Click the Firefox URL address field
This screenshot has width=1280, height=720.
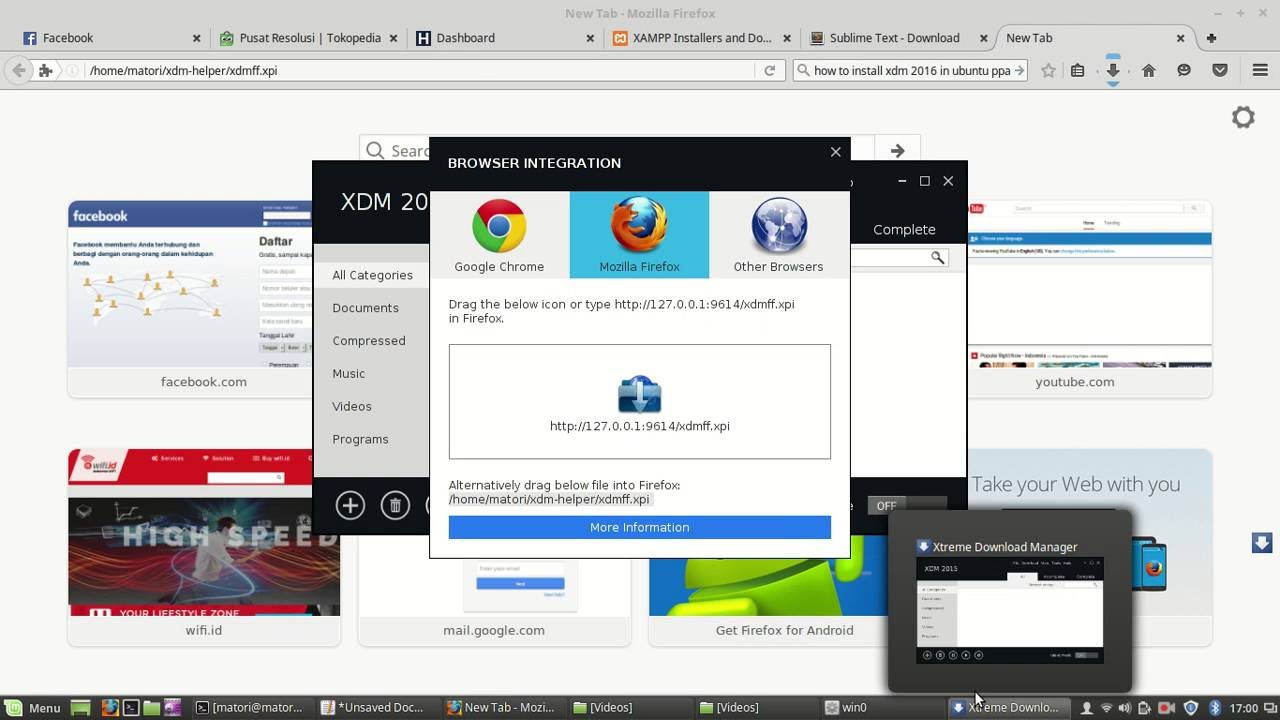click(420, 71)
